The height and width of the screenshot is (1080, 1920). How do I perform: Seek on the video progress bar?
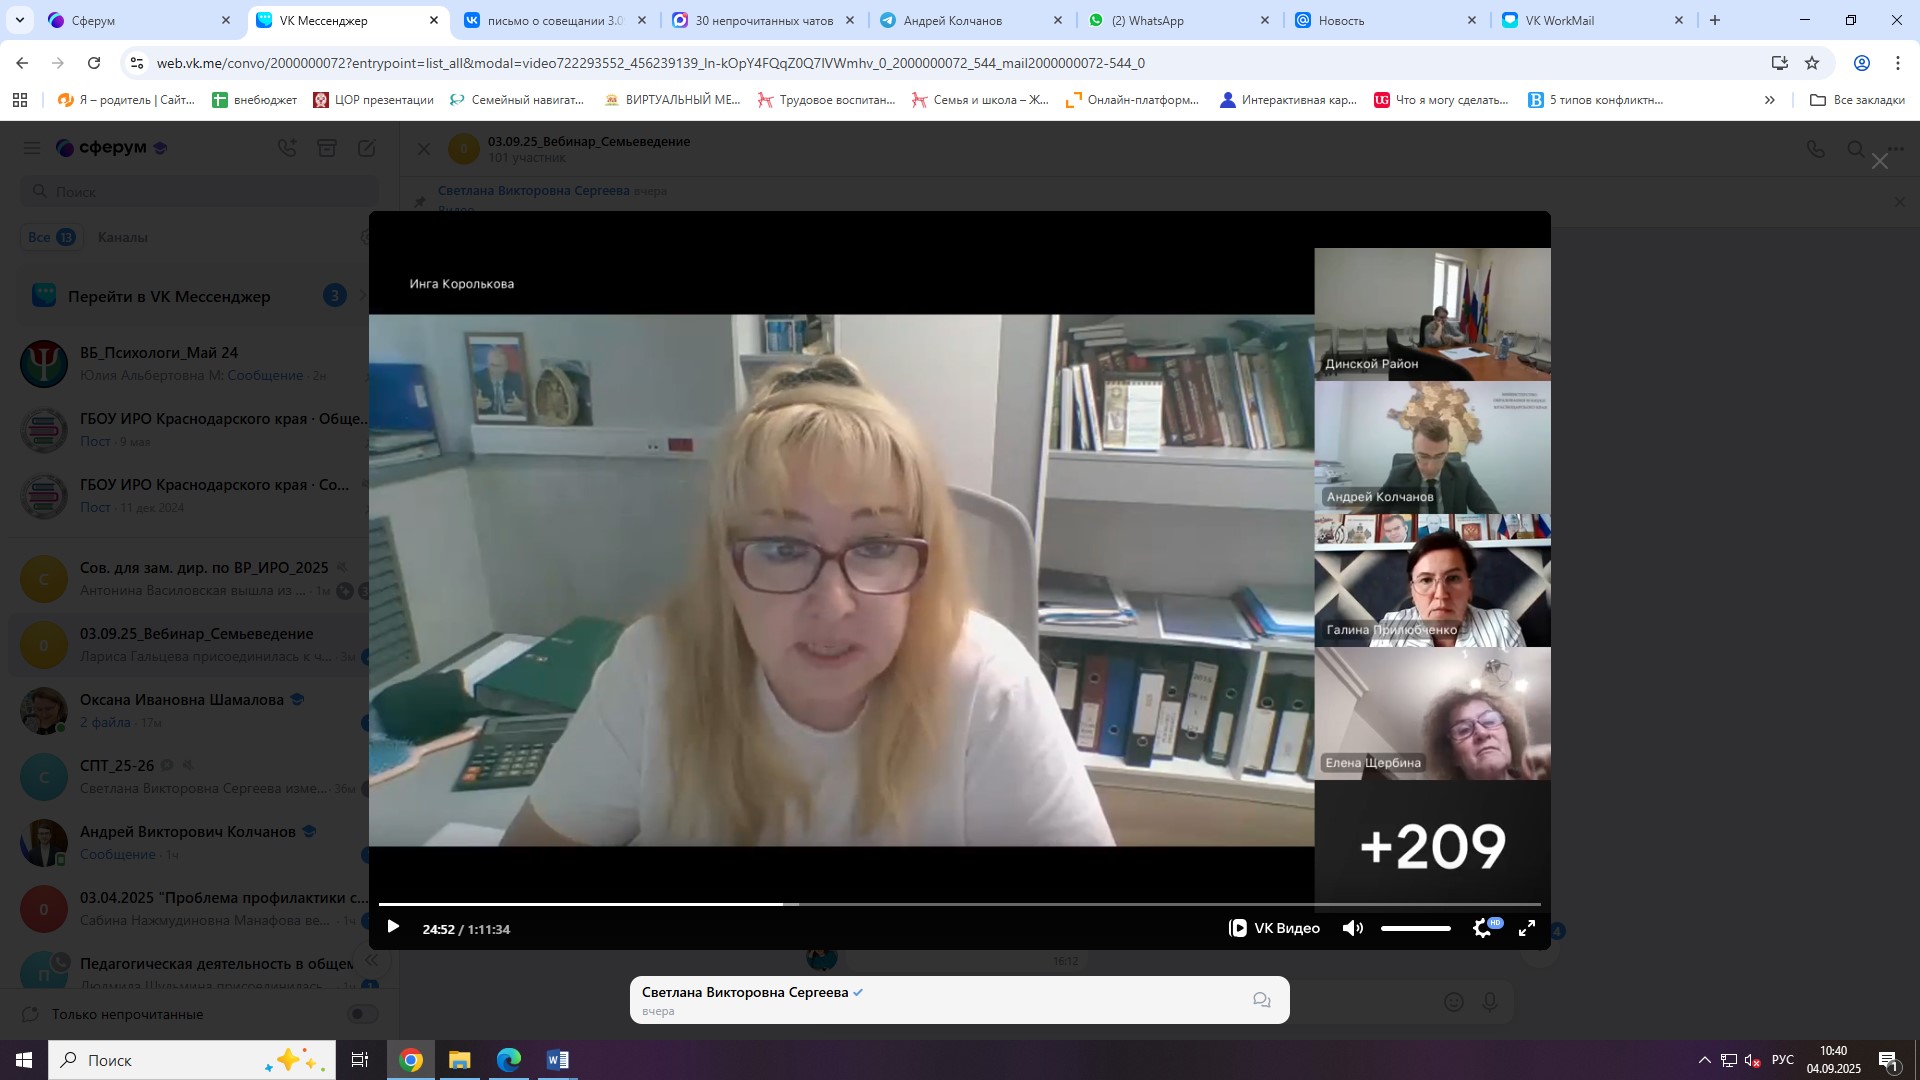958,904
